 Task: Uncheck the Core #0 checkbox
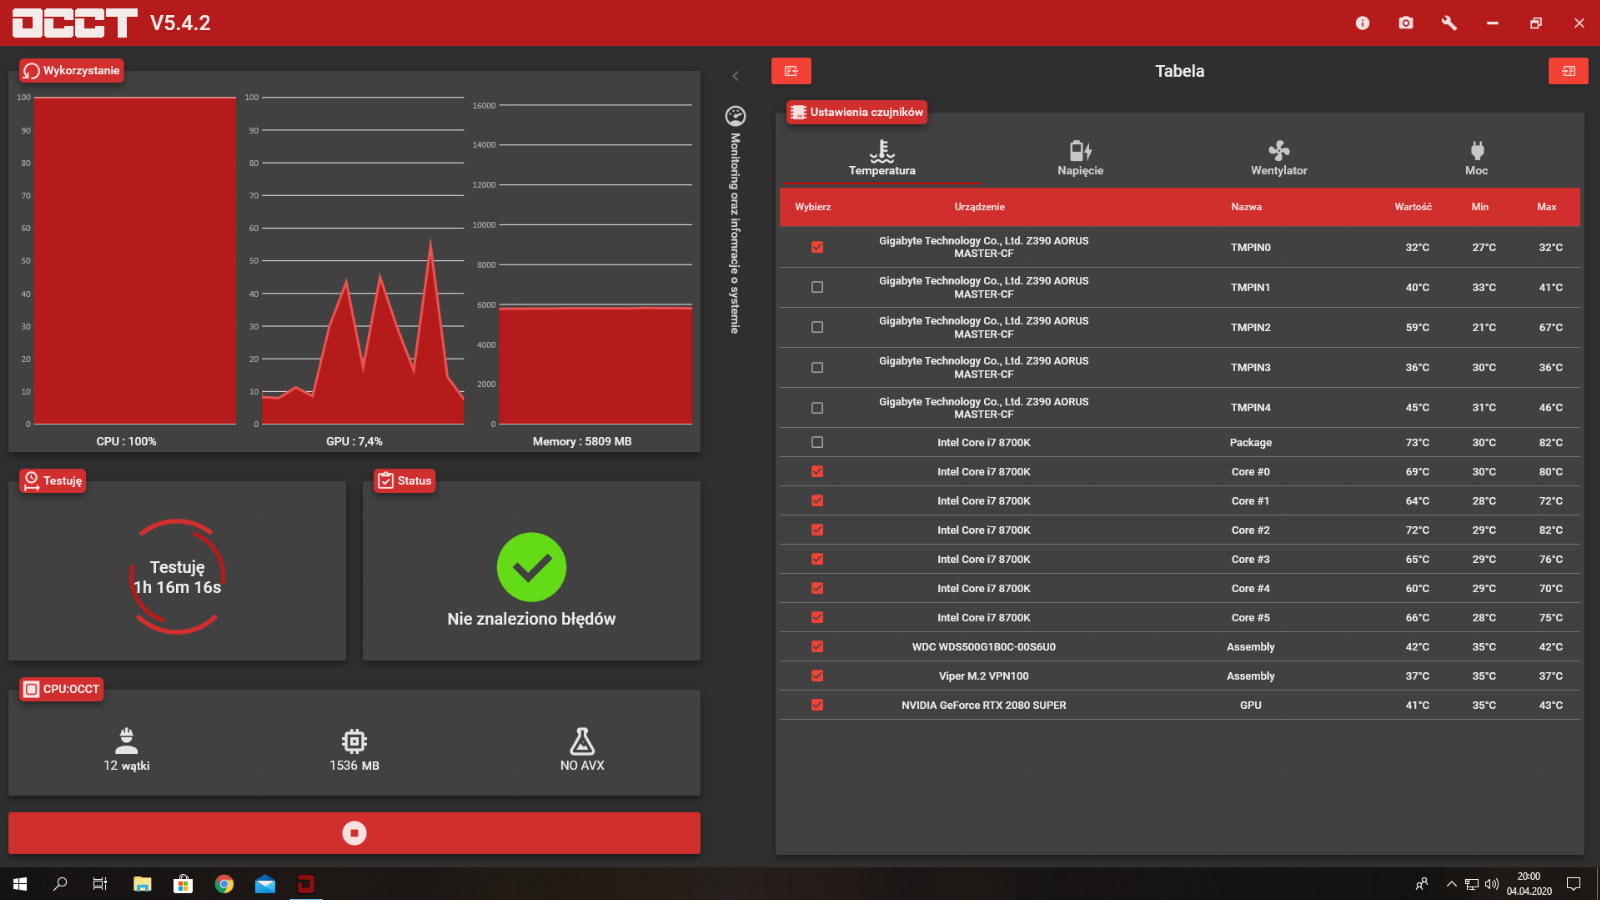(817, 471)
